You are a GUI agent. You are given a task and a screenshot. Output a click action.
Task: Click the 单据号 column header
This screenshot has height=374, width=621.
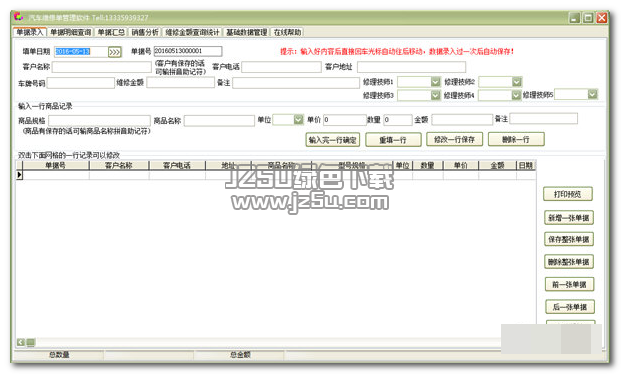[x=55, y=166]
